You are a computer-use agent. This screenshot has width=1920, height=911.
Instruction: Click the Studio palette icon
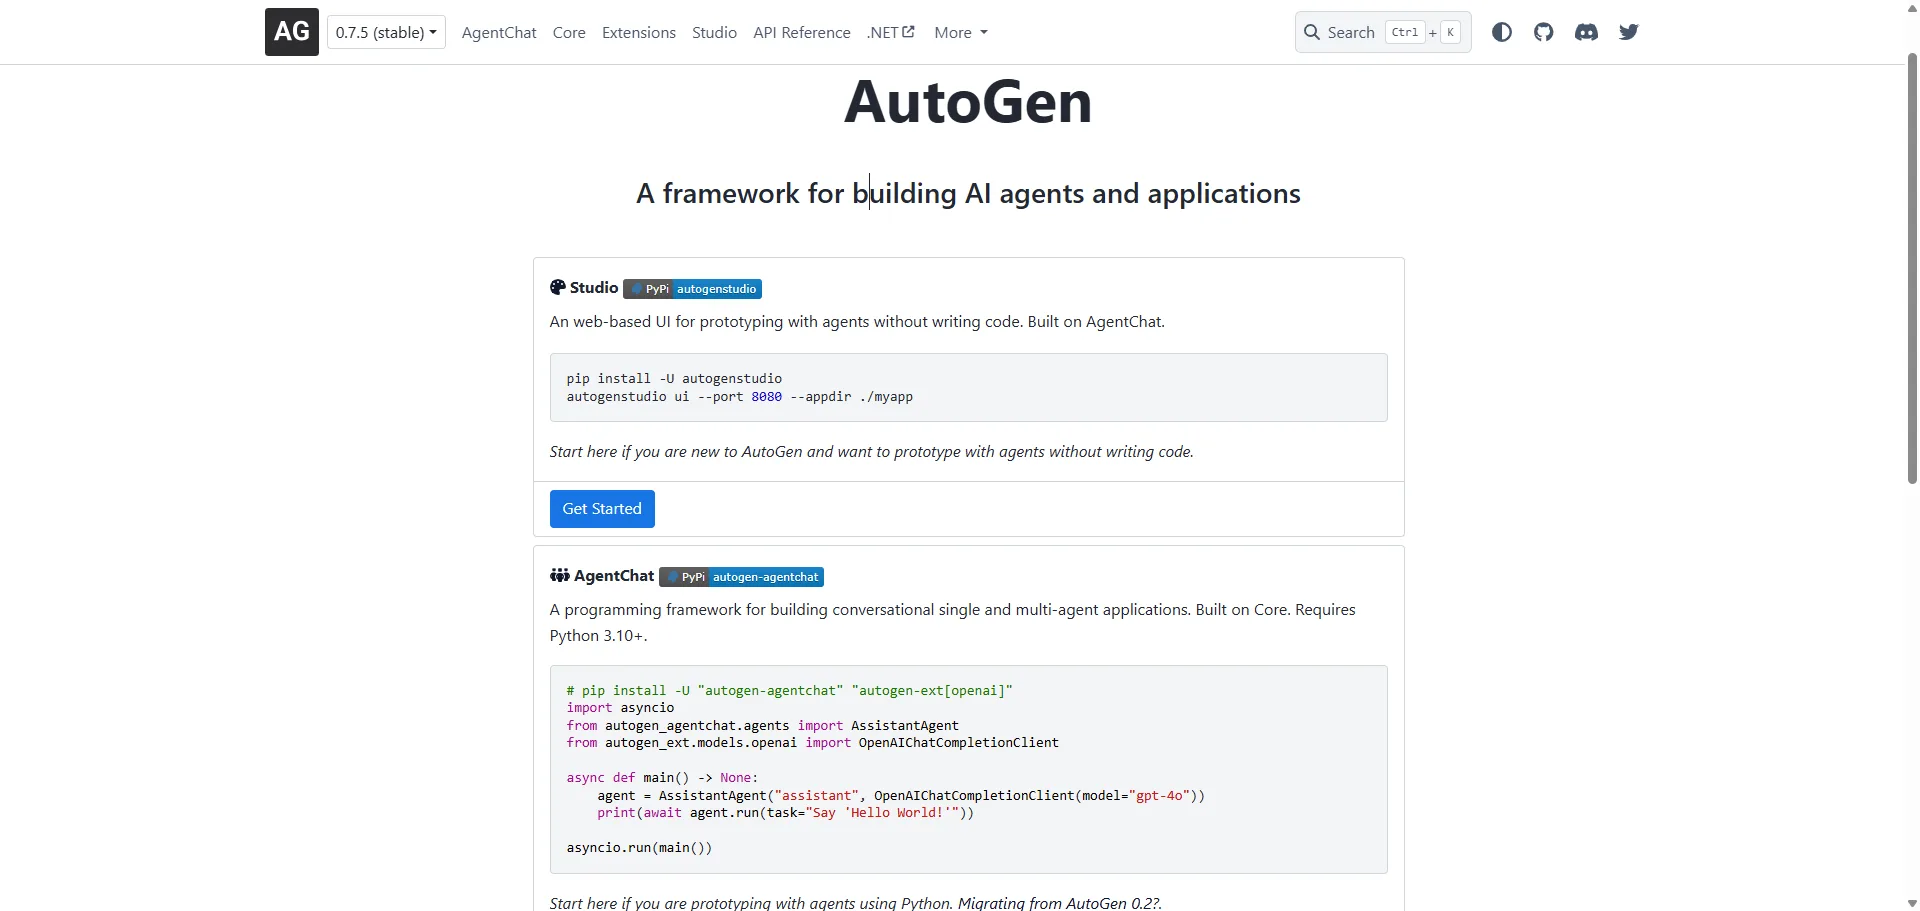(x=558, y=287)
